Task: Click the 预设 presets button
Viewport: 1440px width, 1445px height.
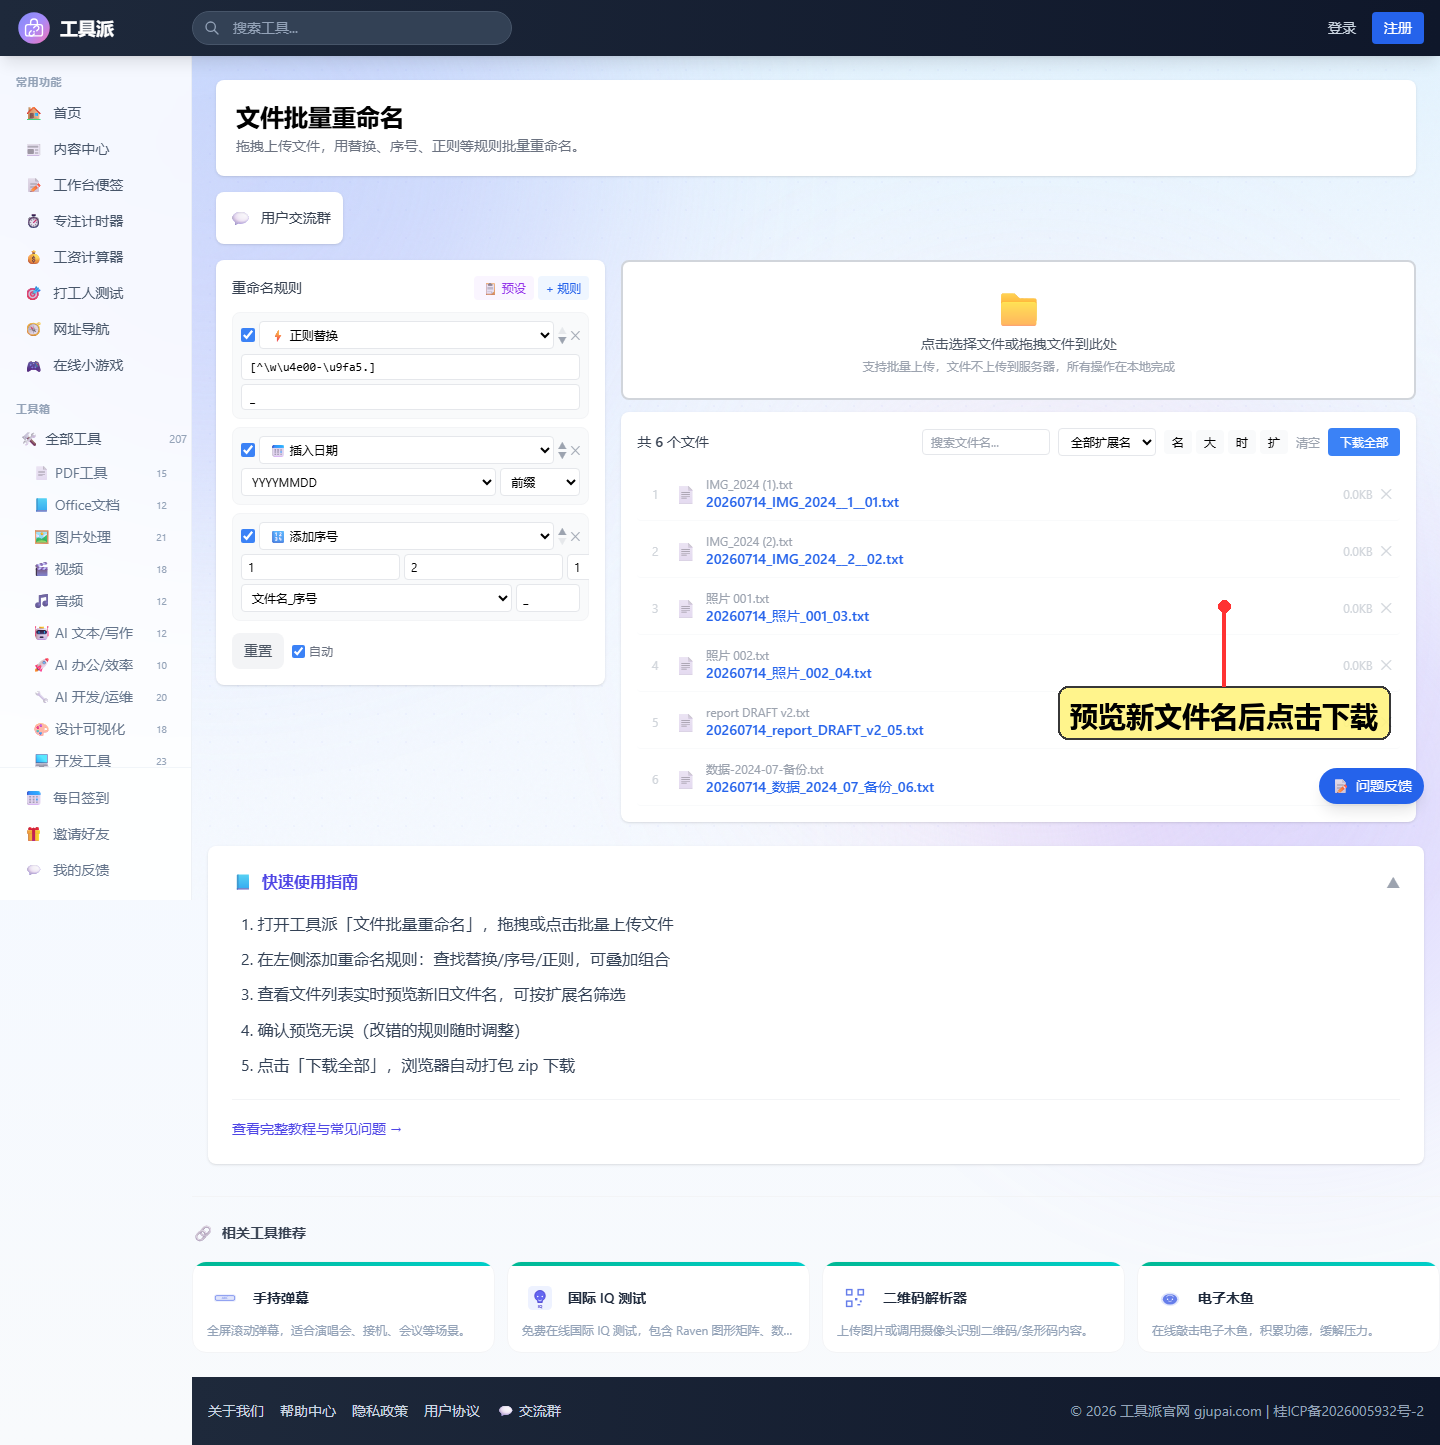Action: (x=505, y=288)
